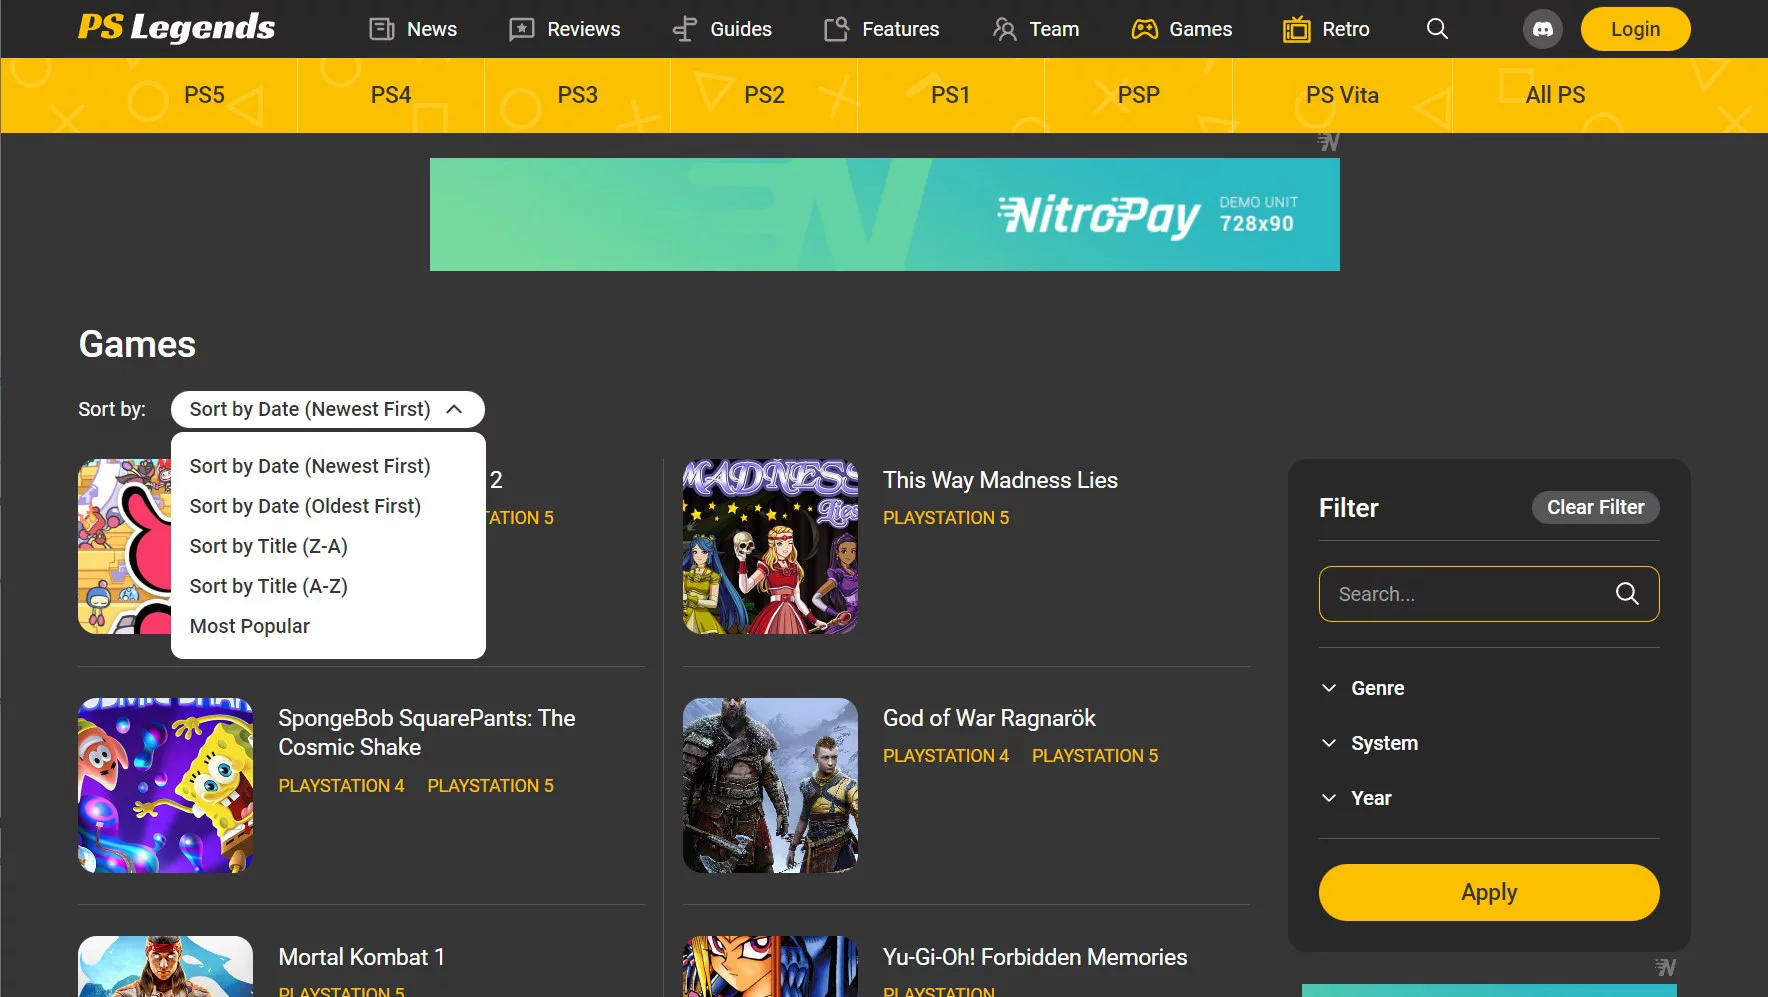Viewport: 1768px width, 997px height.
Task: Click Yu-Gi-Oh! Forbidden Memories cover thumbnail
Action: coord(770,966)
